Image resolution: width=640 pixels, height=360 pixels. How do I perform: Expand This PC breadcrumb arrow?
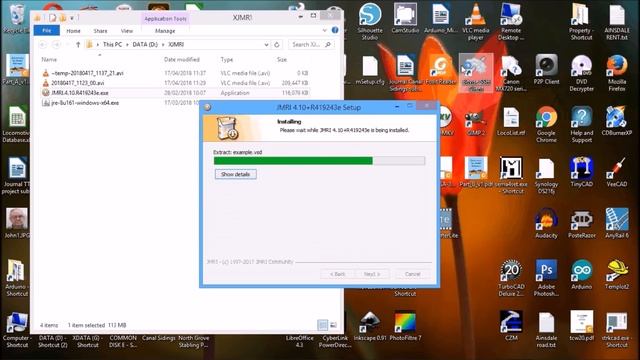tap(127, 44)
